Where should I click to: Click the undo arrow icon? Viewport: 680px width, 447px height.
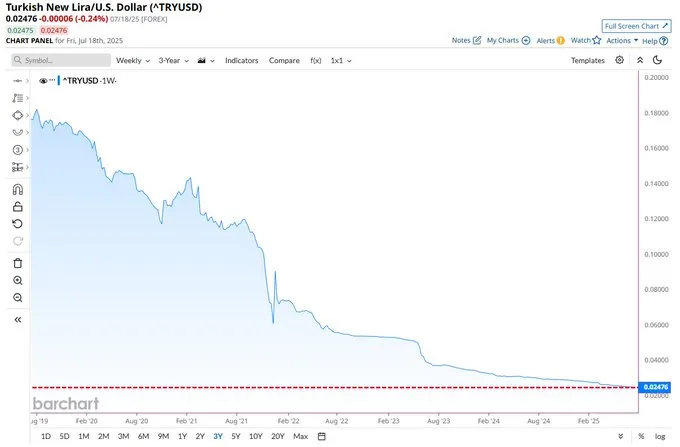coord(18,224)
